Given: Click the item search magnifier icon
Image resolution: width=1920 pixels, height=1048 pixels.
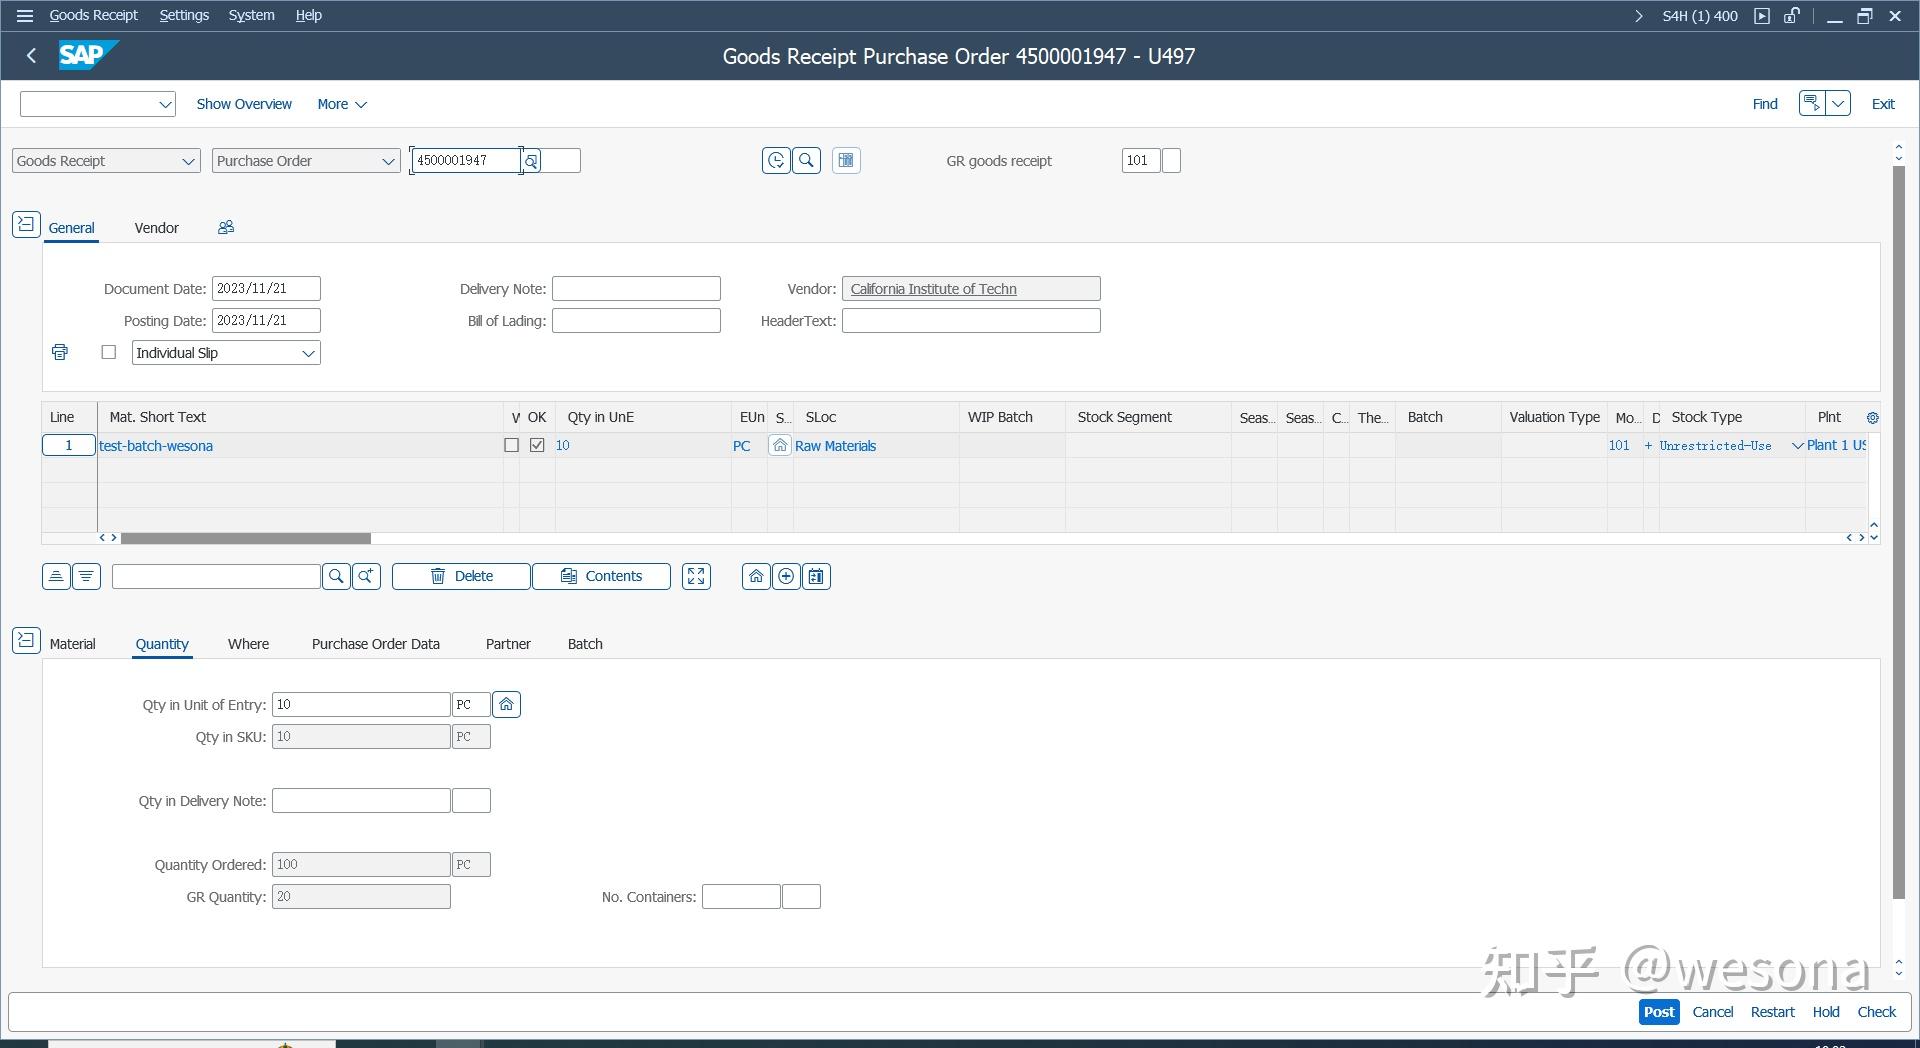Looking at the screenshot, I should point(336,576).
